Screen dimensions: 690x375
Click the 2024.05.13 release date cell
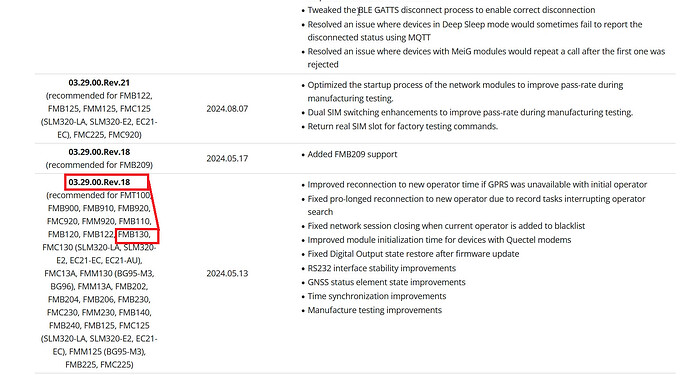coord(227,273)
